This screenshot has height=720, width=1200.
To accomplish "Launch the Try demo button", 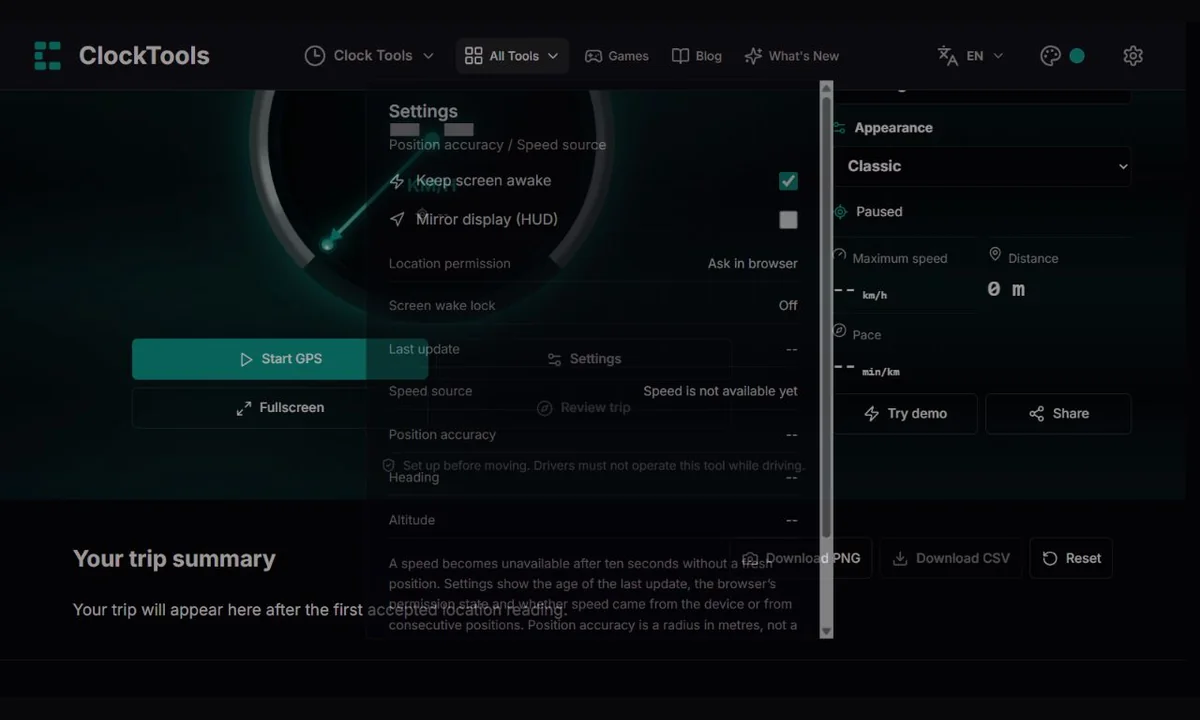I will [x=906, y=413].
